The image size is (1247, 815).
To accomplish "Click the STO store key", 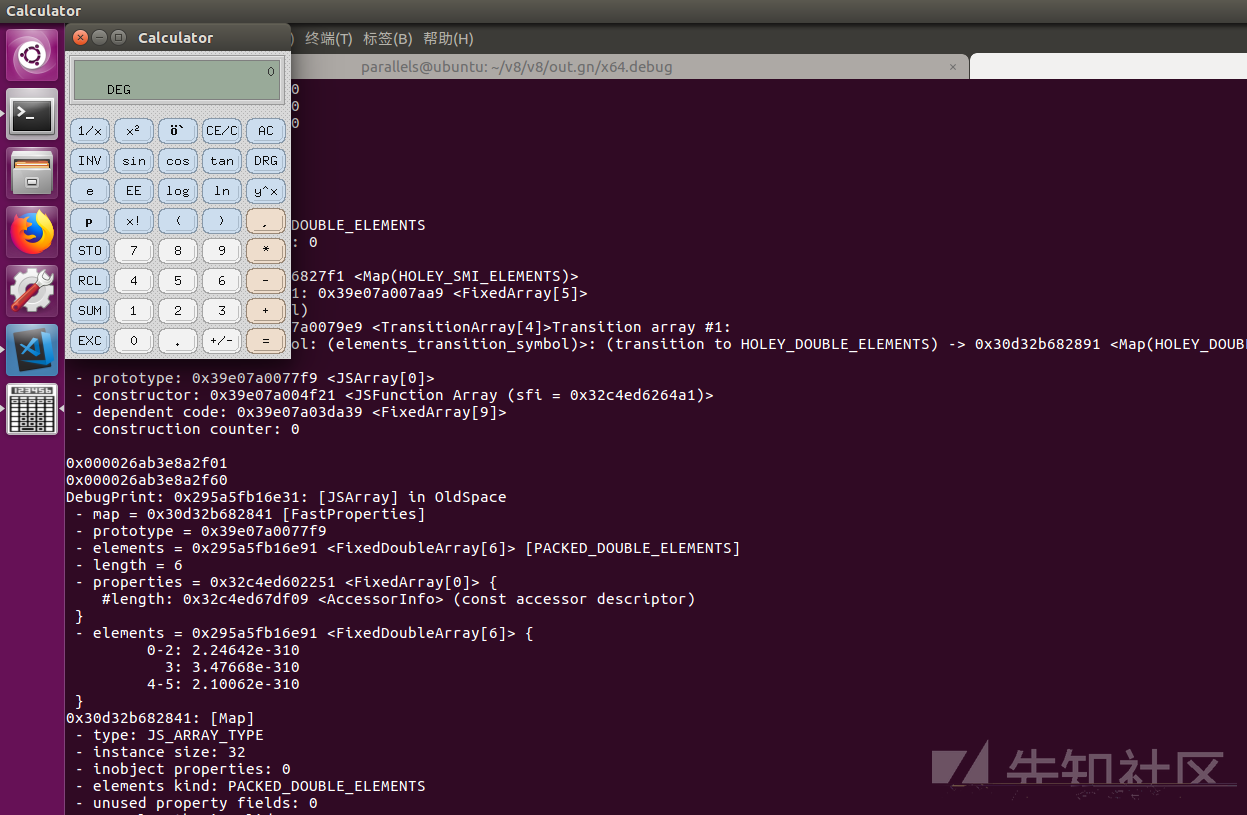I will pyautogui.click(x=90, y=251).
